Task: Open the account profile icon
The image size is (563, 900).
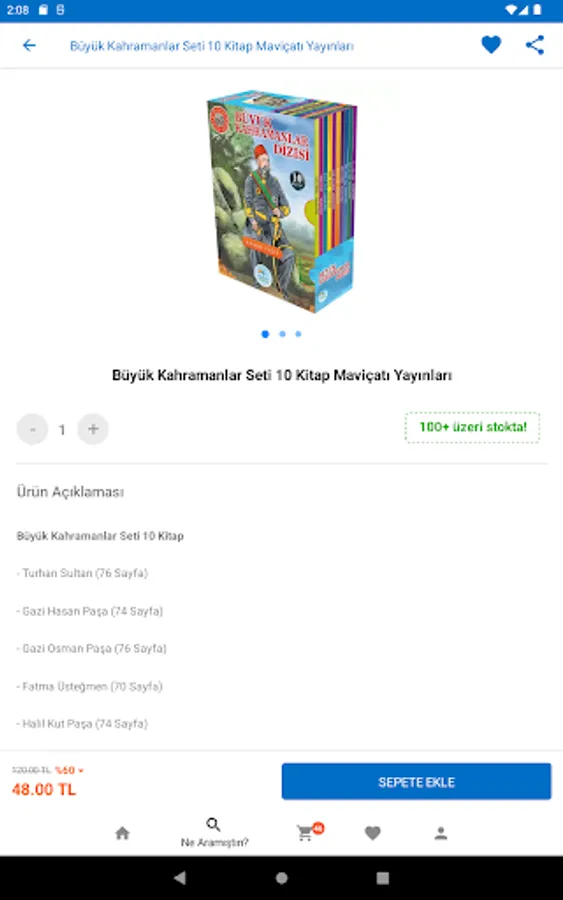Action: (441, 833)
